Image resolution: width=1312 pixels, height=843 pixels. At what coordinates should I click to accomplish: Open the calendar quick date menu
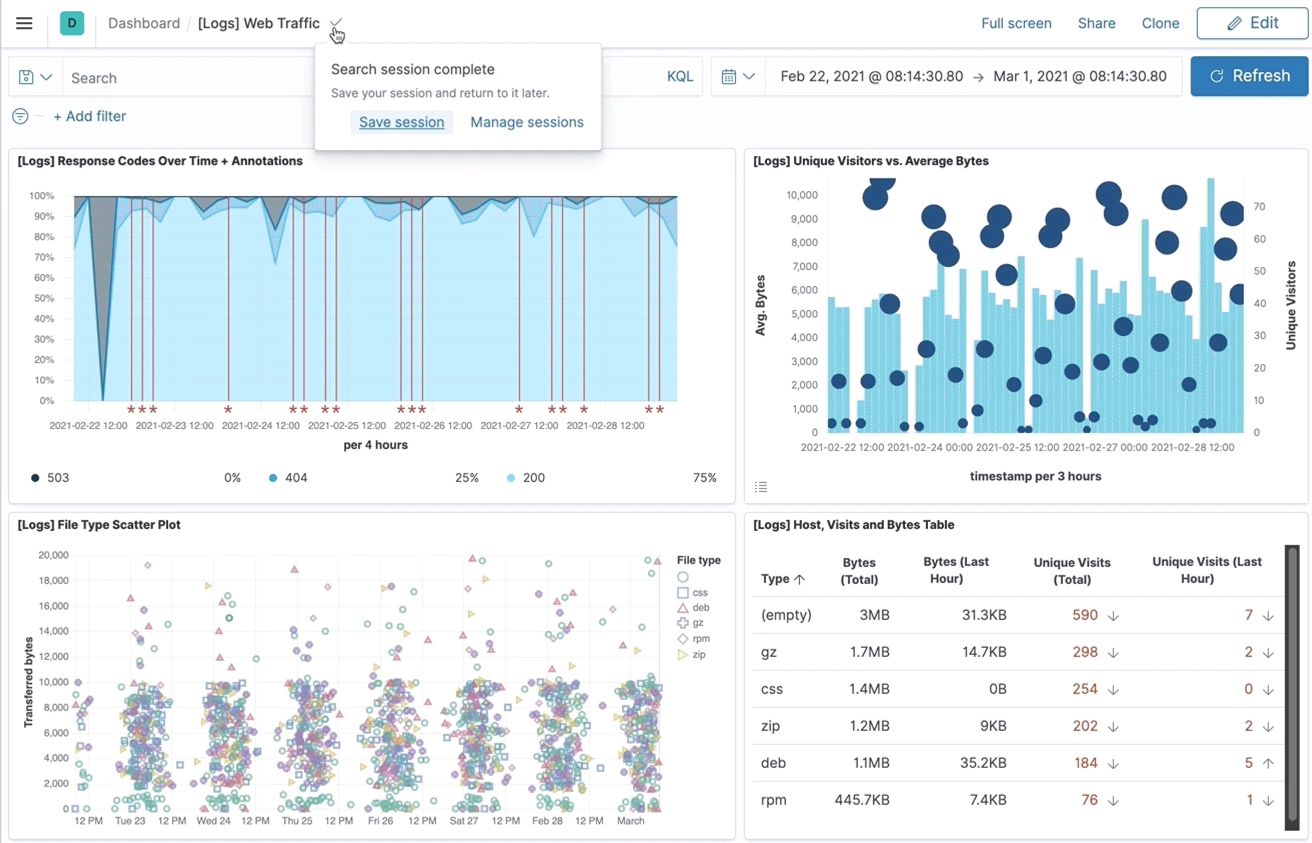tap(738, 76)
